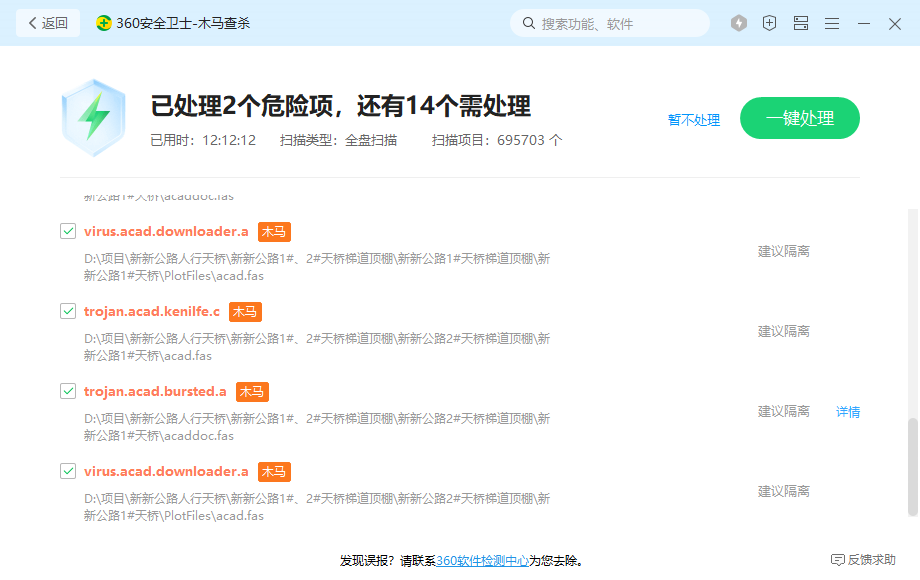Click the file path of trojan.acad.kenilfe.c
The image size is (920, 580).
(x=317, y=347)
